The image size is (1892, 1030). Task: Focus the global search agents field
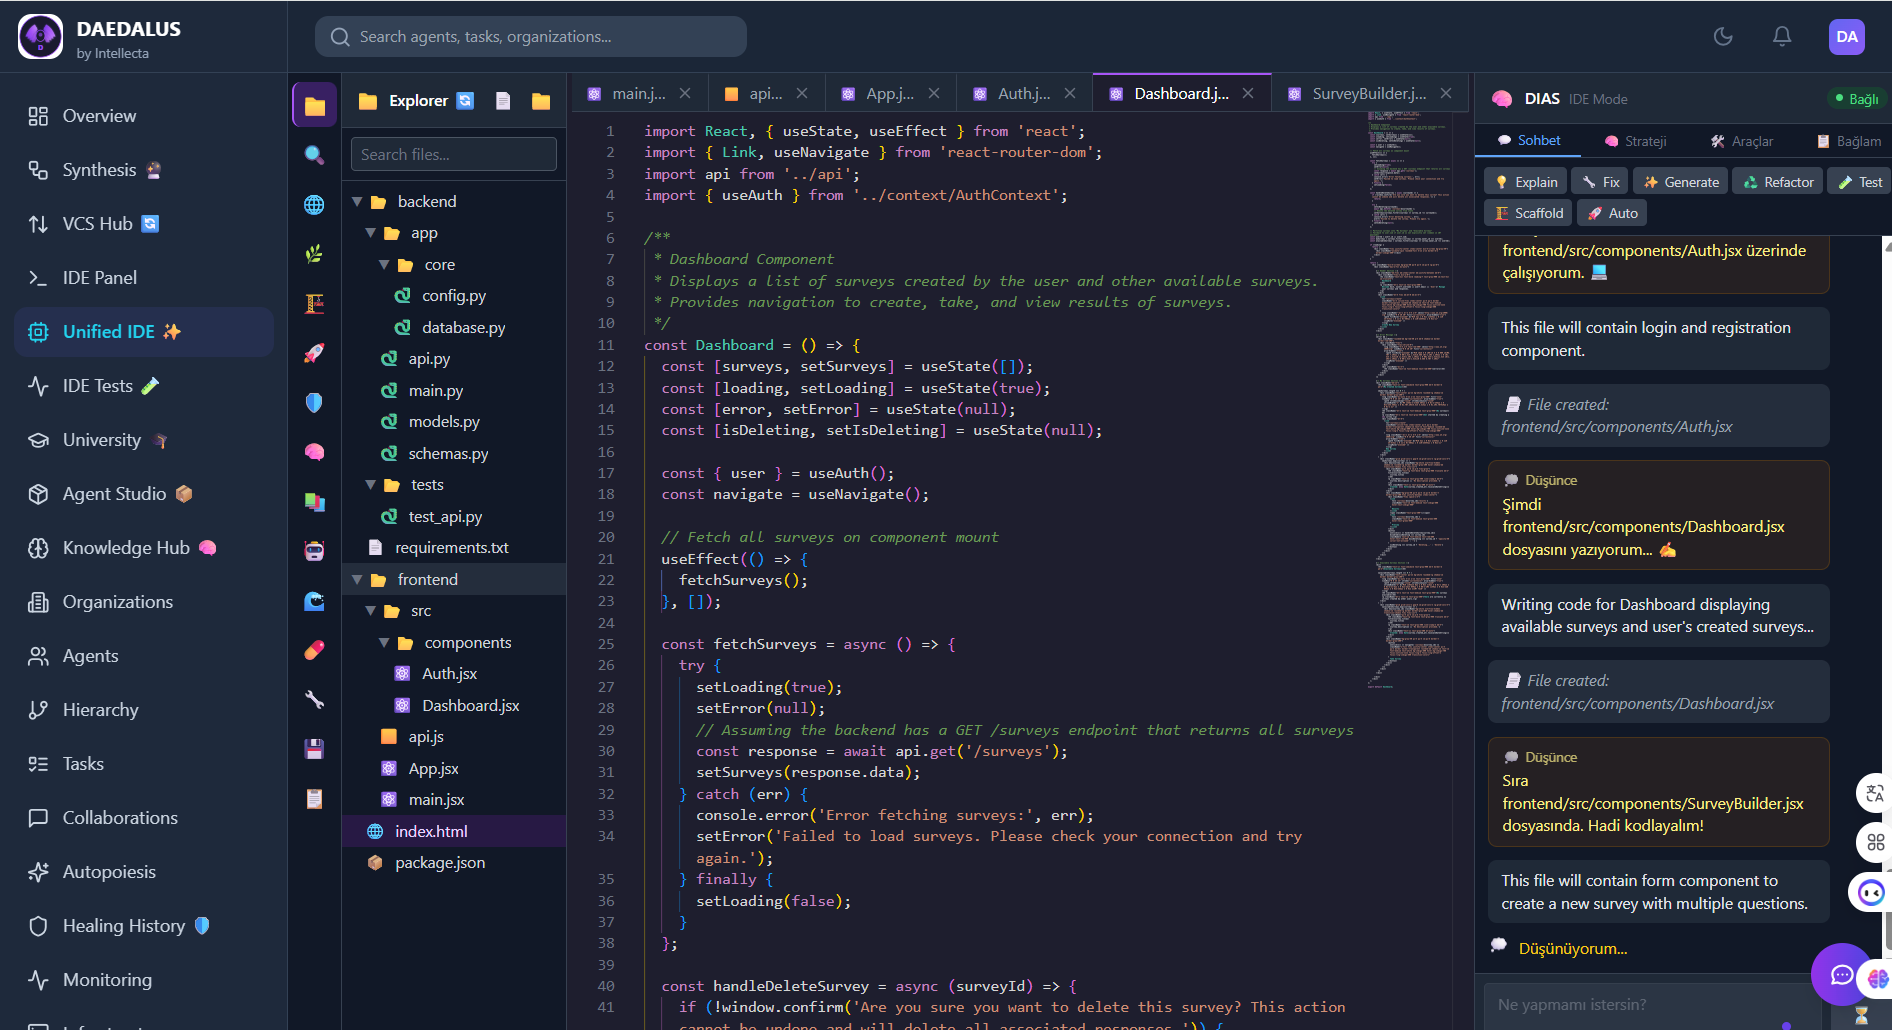pos(531,37)
